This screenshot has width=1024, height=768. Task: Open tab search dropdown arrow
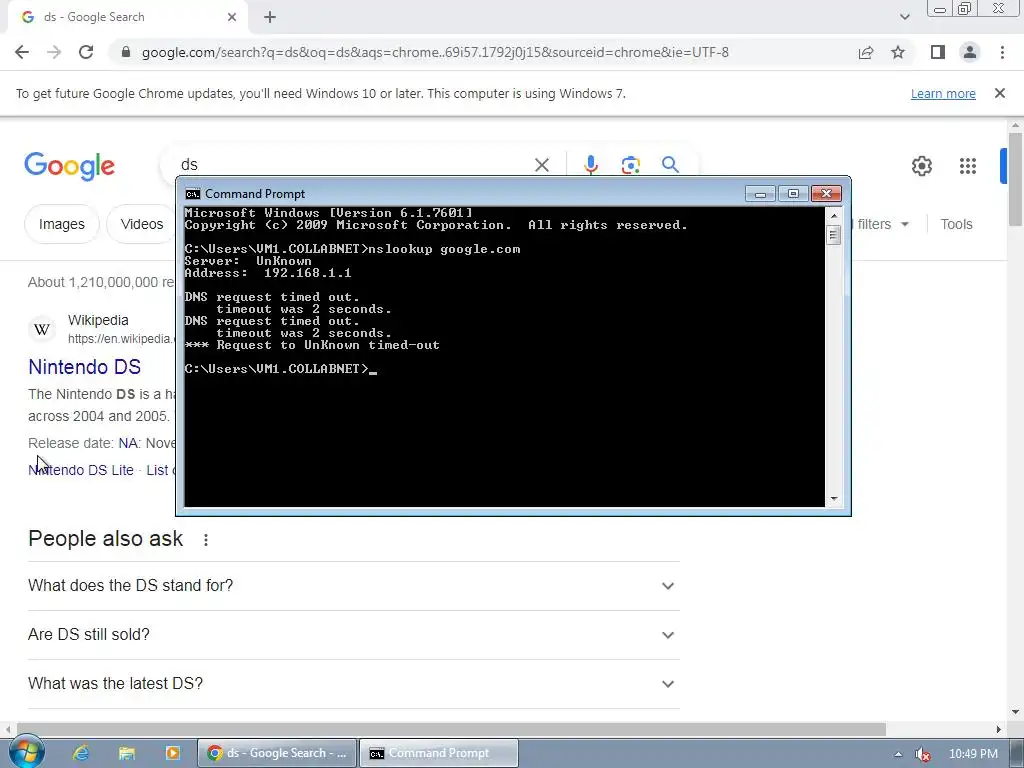tap(904, 17)
